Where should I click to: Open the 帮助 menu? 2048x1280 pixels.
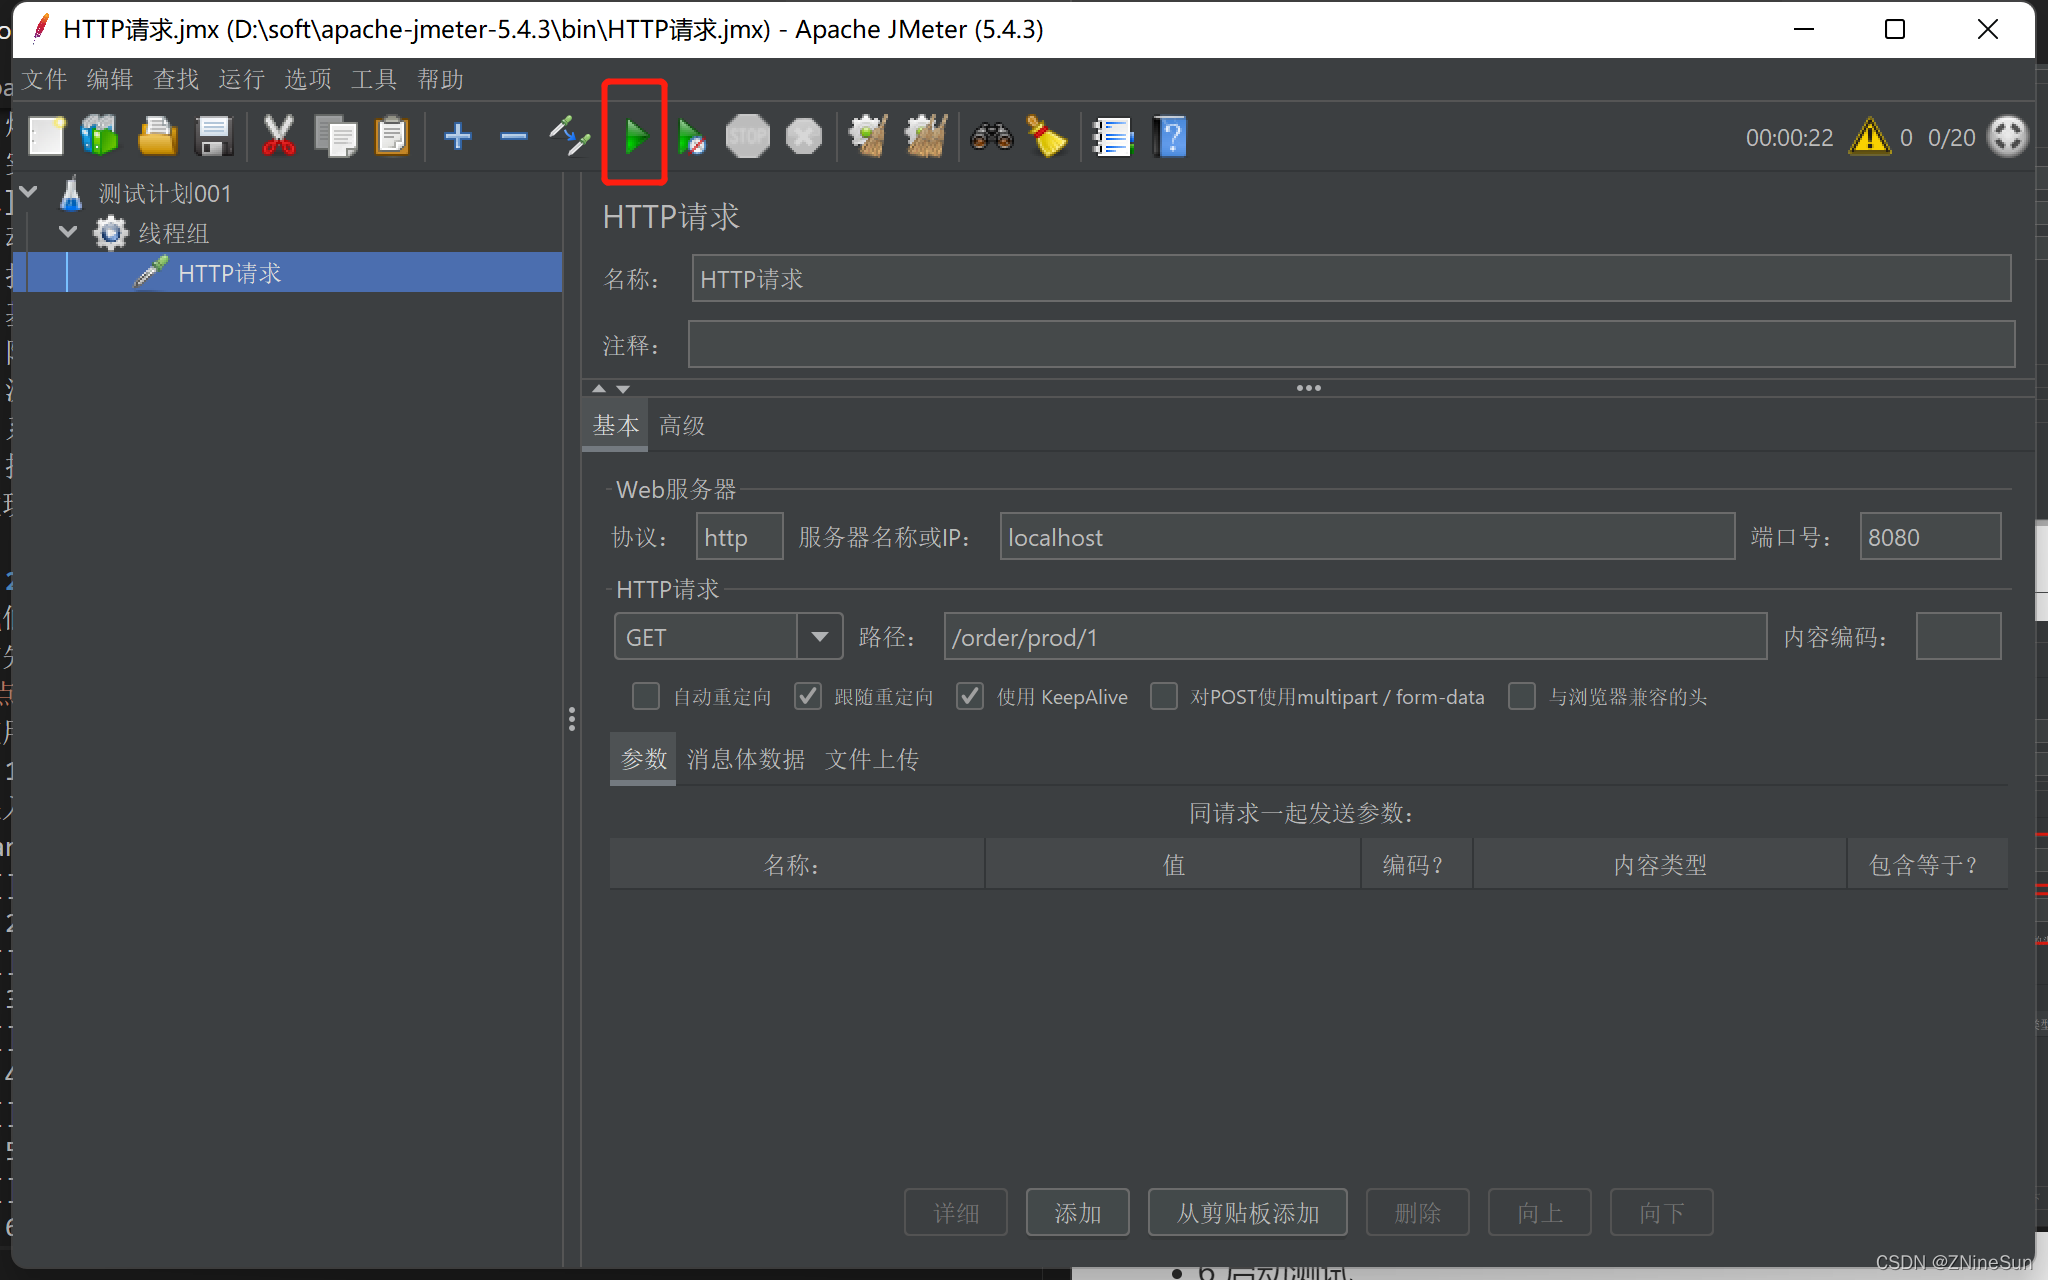coord(440,79)
